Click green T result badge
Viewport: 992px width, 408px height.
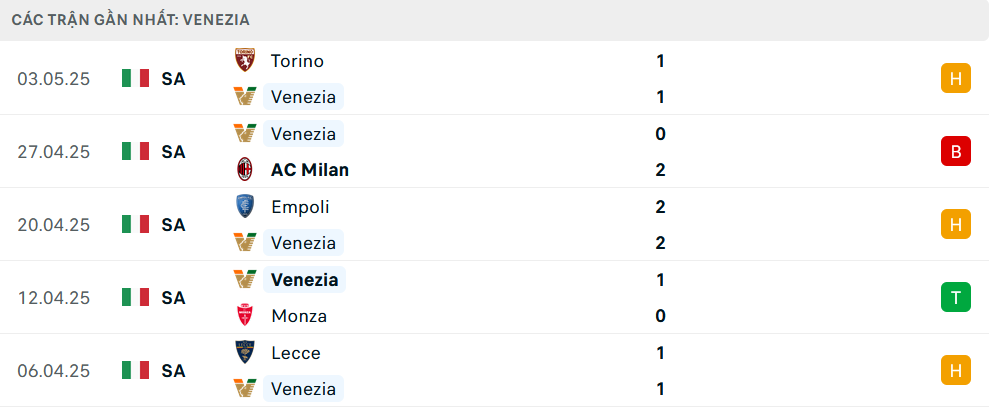956,297
